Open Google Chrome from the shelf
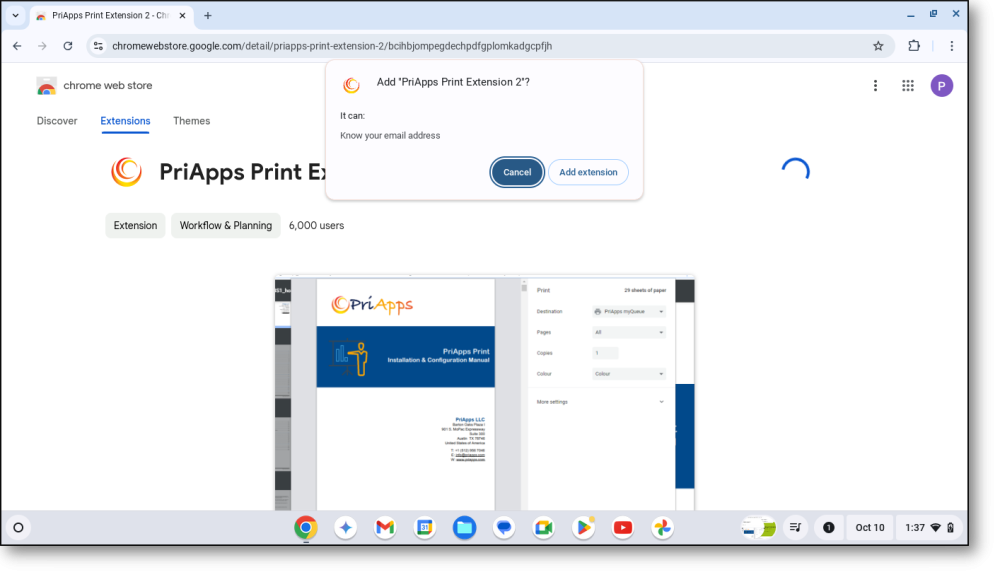Viewport: 1000px width, 577px height. 305,527
